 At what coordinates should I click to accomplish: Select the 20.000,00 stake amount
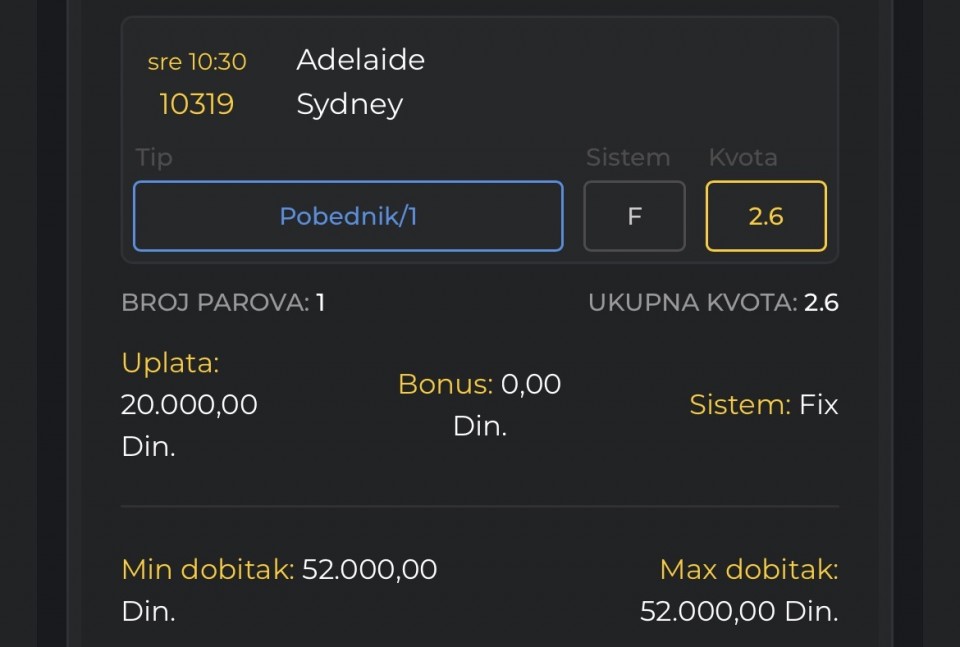[189, 405]
